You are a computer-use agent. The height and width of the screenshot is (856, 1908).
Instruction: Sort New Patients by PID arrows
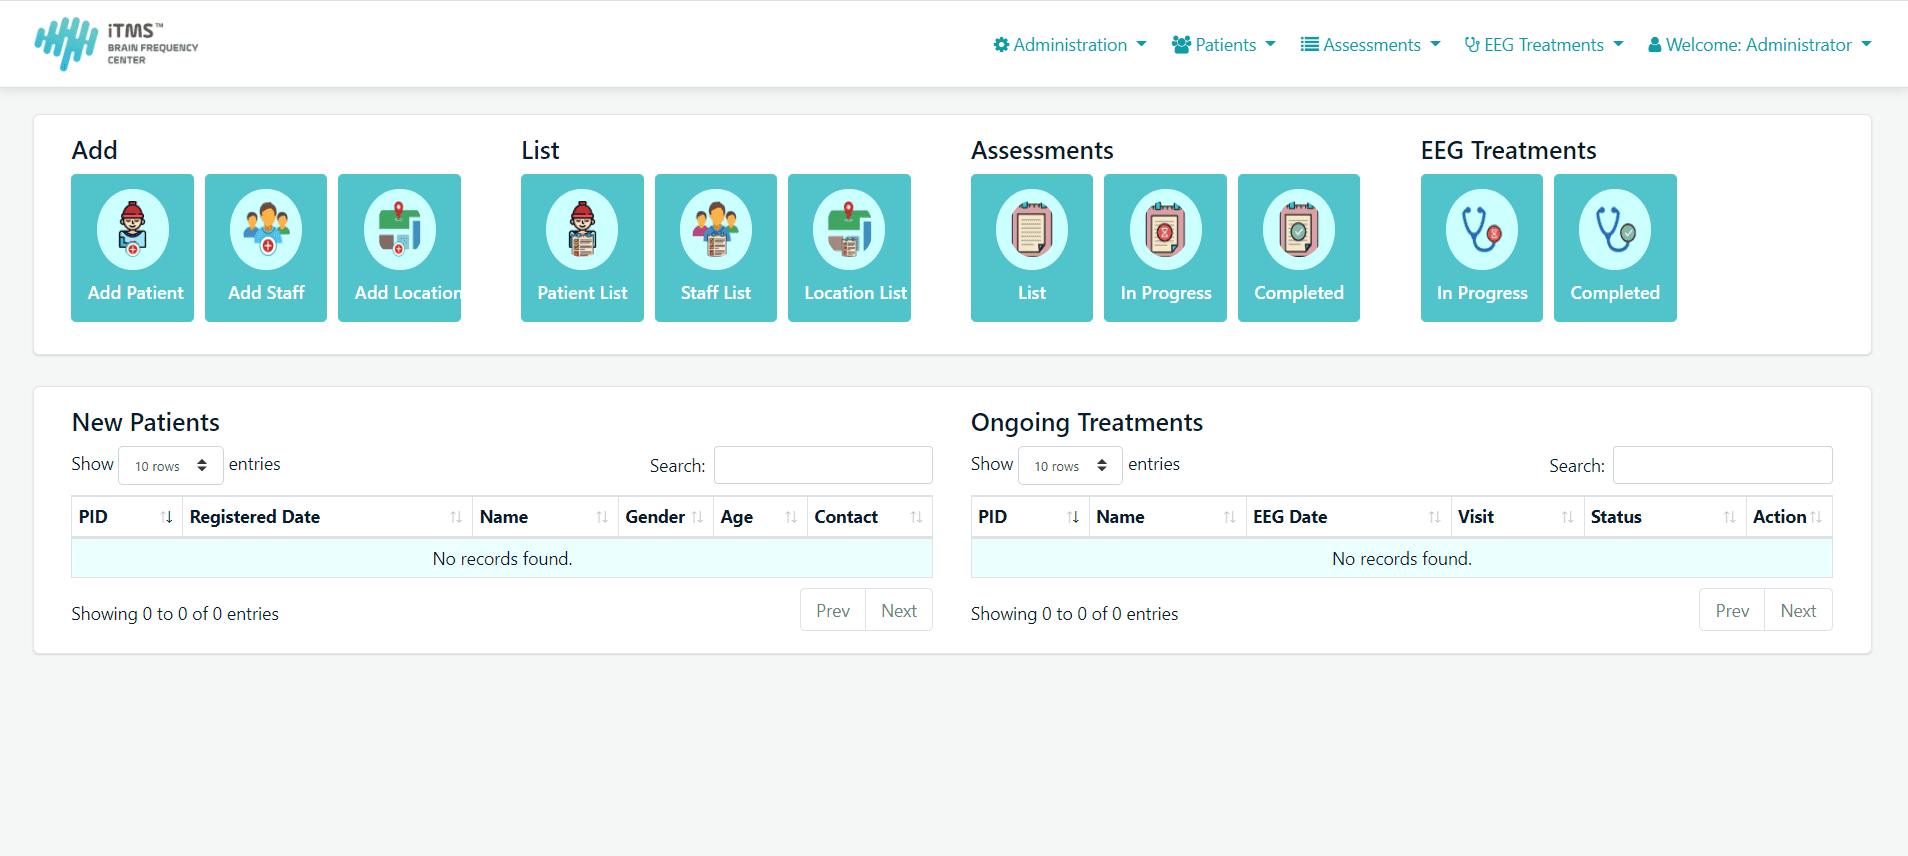(x=167, y=517)
